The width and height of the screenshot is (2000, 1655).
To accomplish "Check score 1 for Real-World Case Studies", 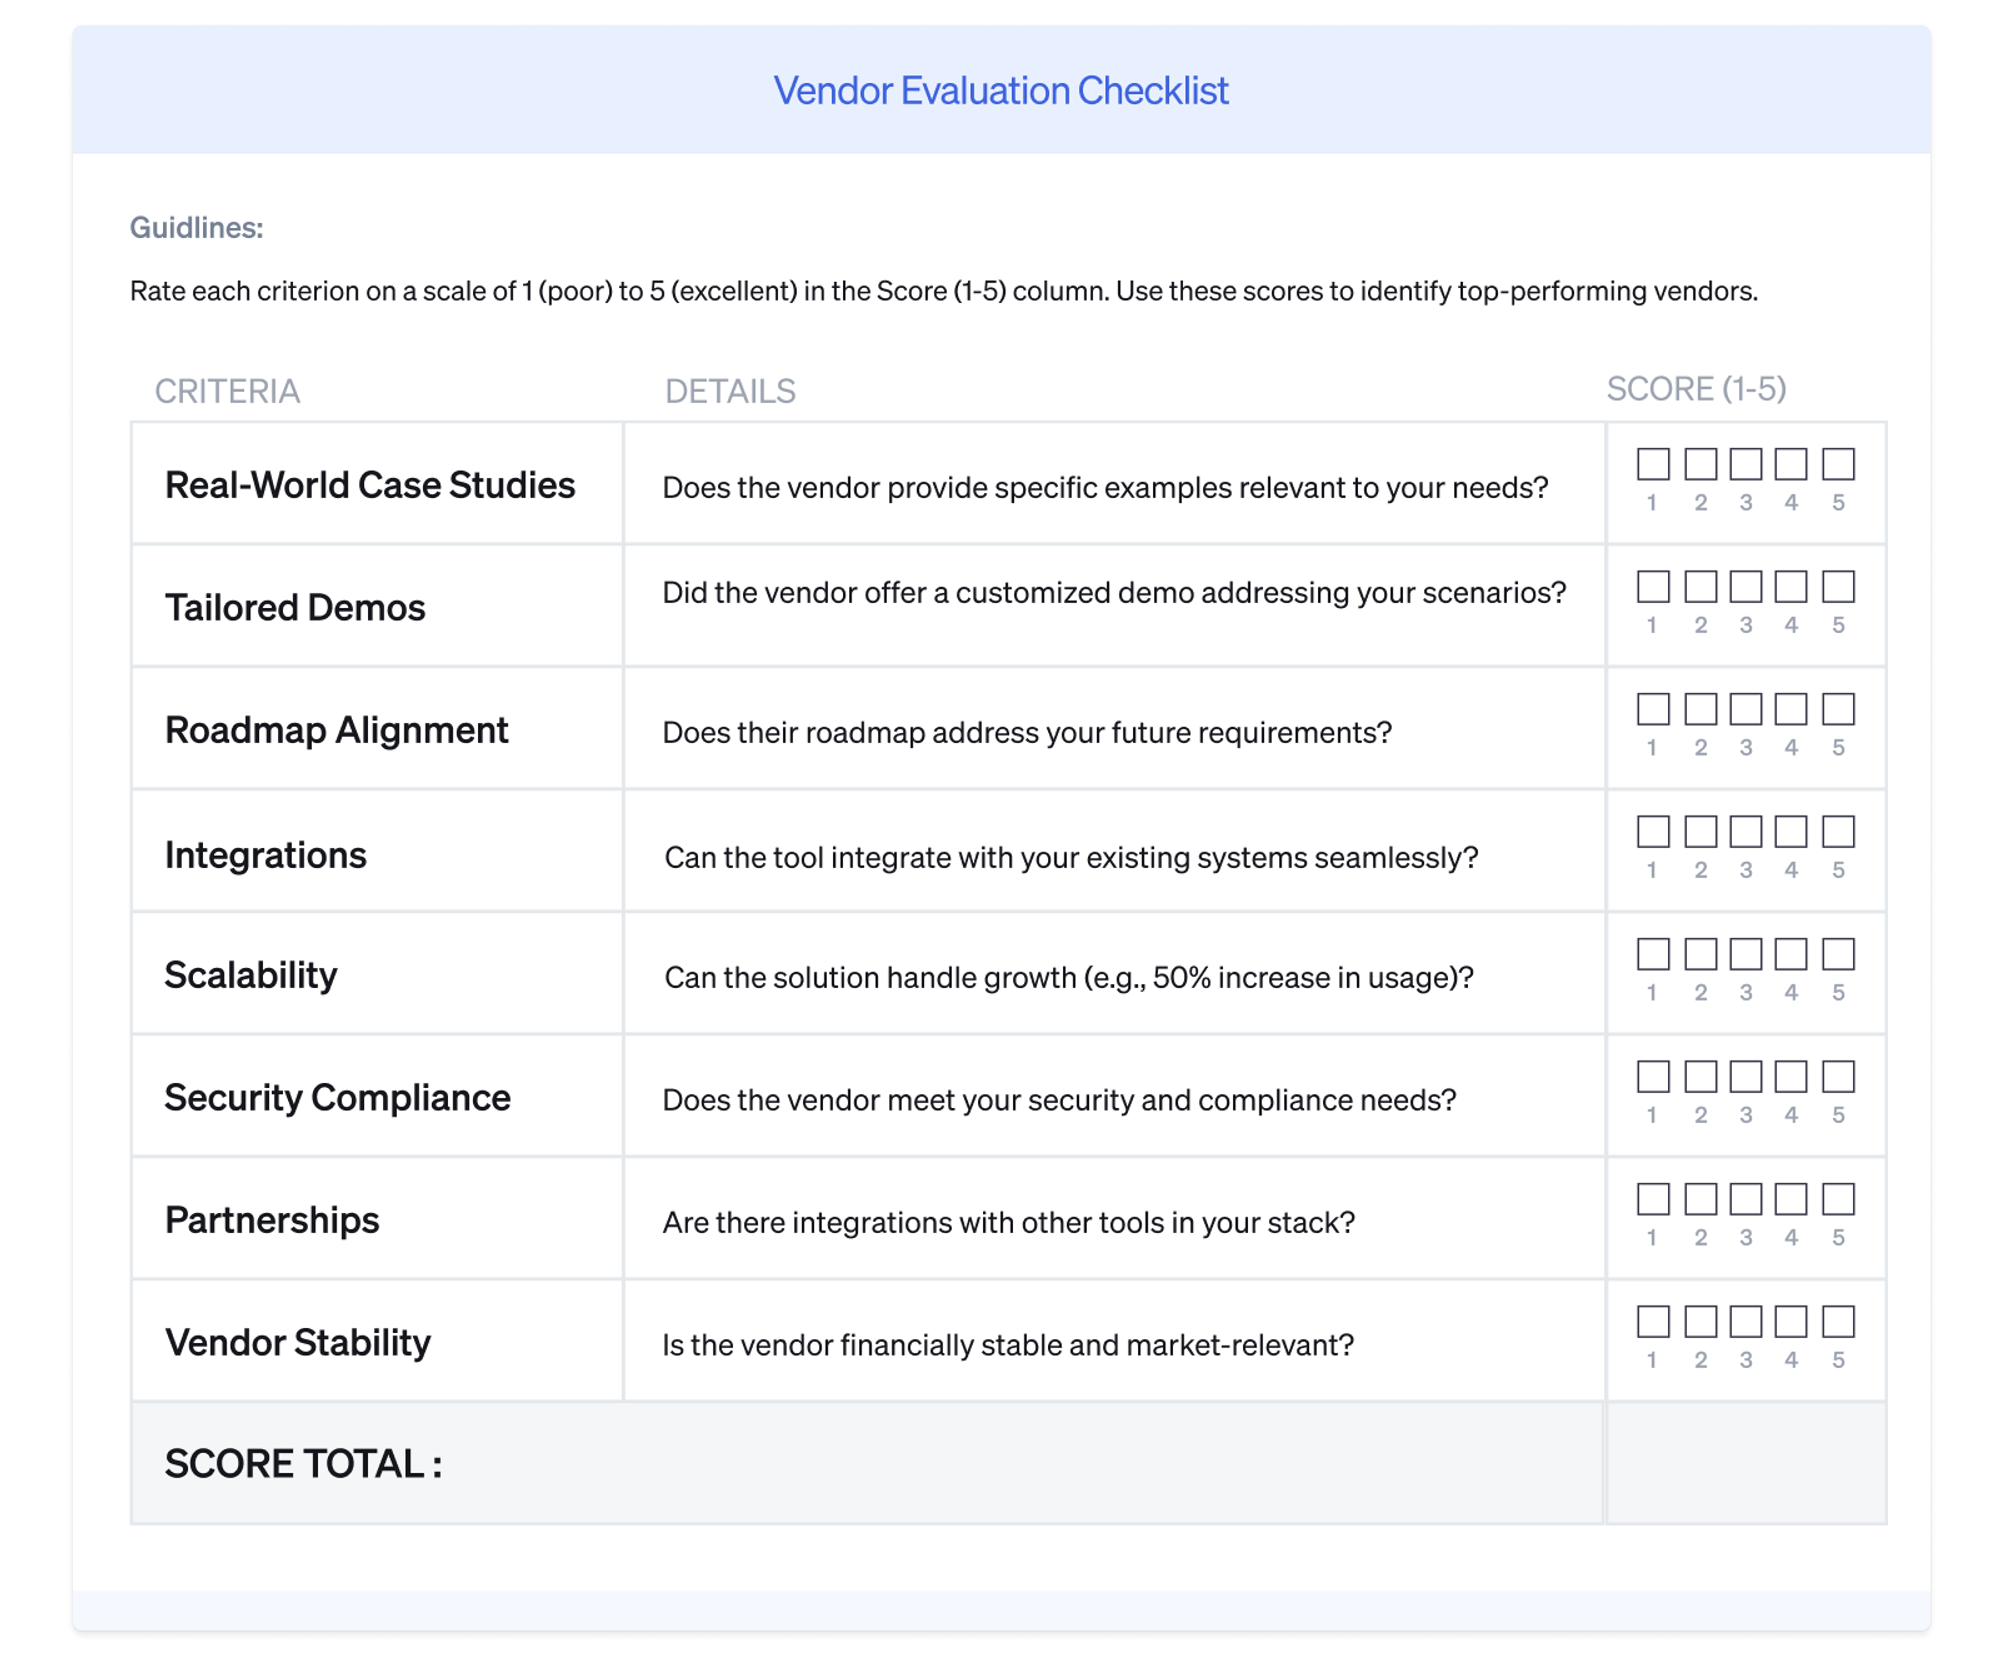I will (x=1652, y=464).
